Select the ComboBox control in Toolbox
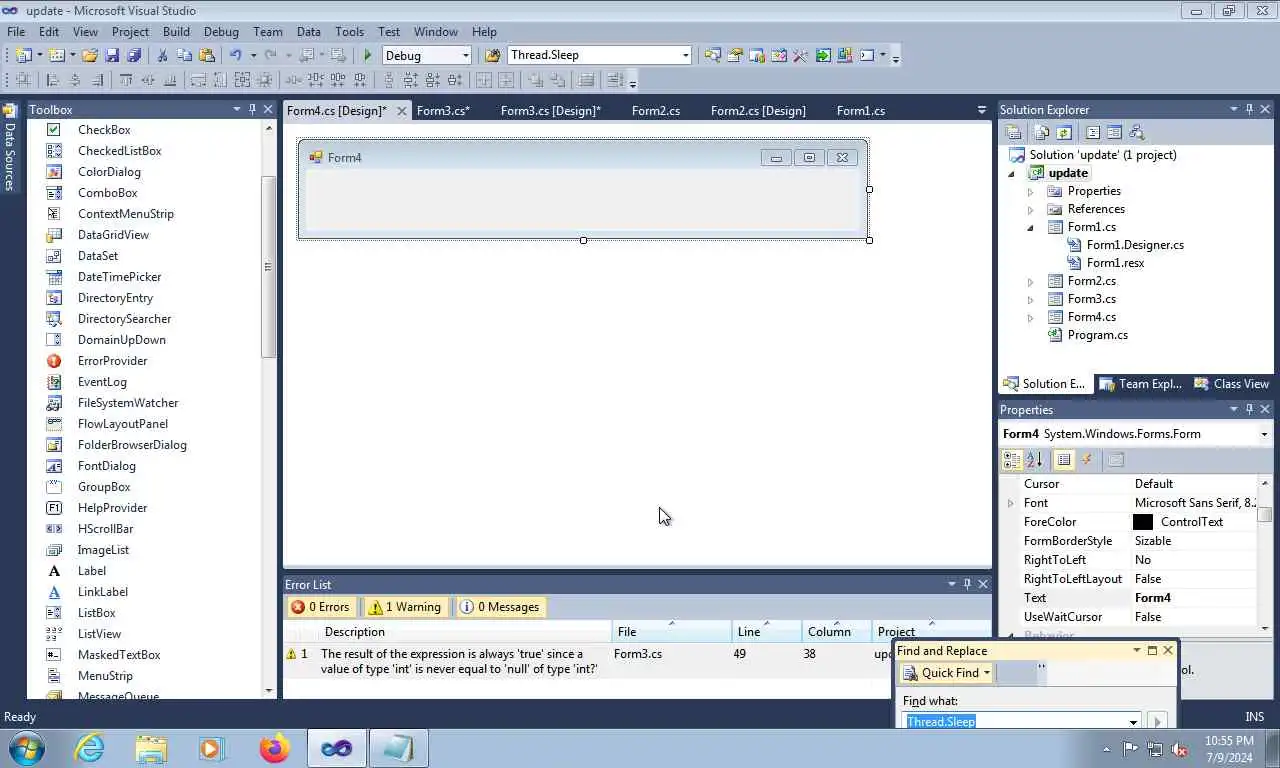Screen dimensions: 1280x768 click(107, 193)
